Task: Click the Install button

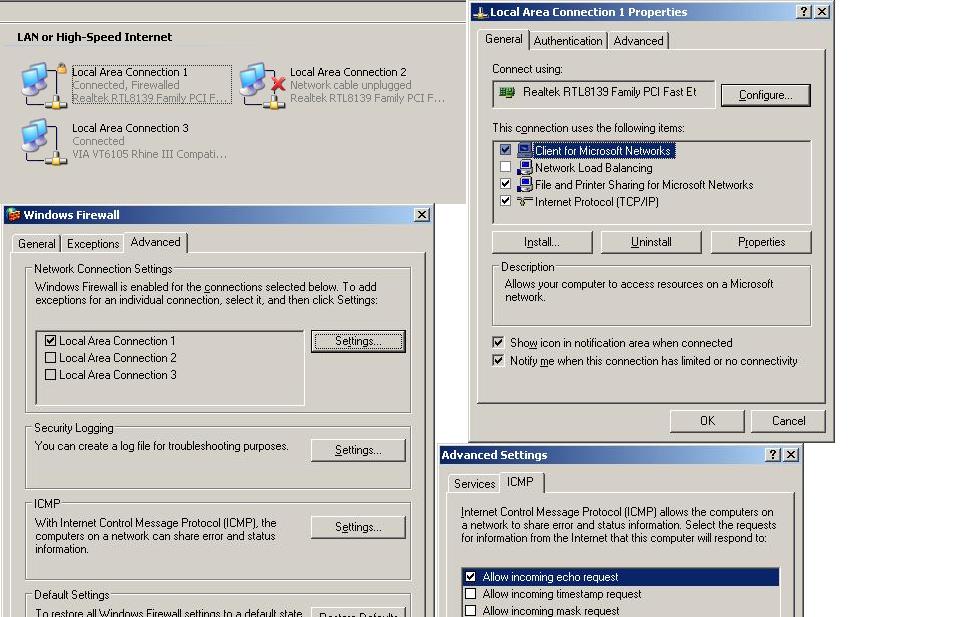Action: (541, 242)
